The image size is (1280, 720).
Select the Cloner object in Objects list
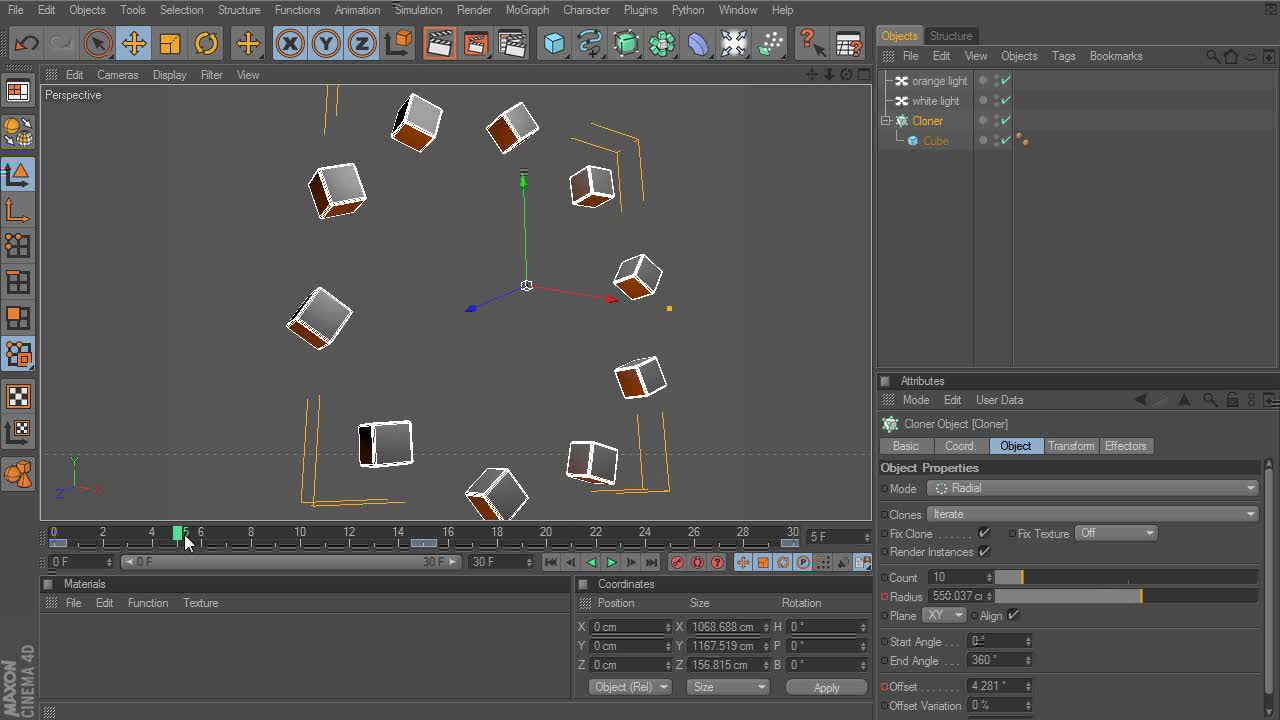(927, 121)
